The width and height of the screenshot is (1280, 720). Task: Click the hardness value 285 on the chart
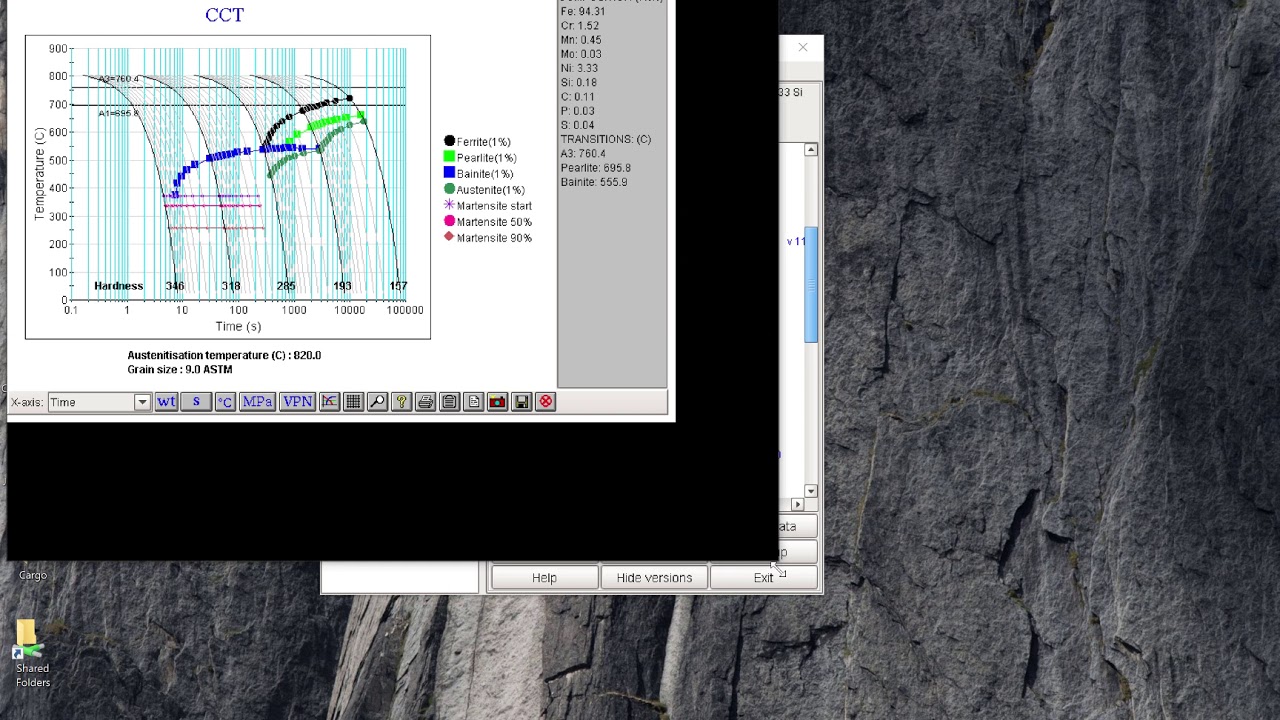286,286
